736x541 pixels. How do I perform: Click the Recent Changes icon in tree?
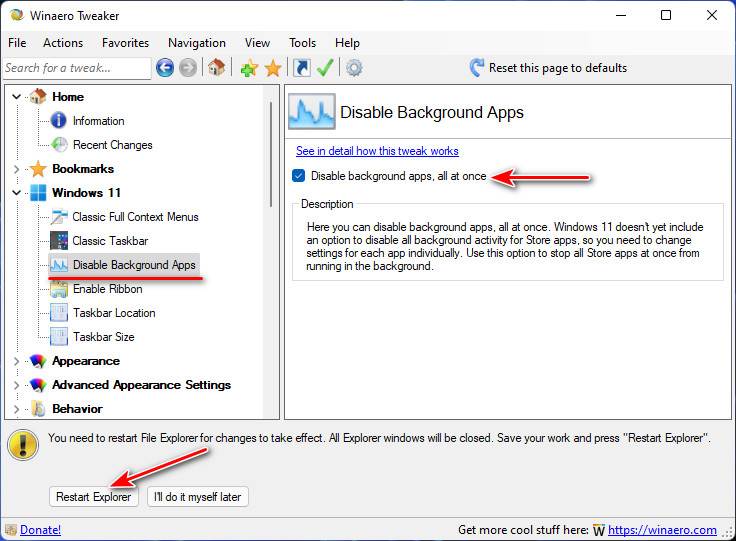[59, 145]
